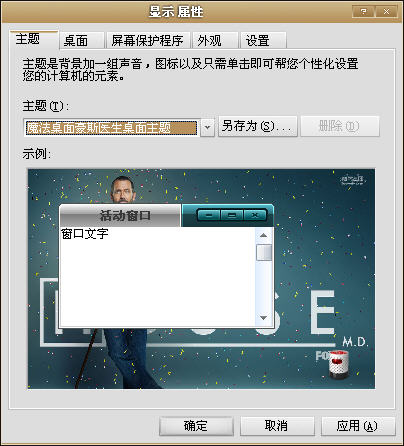Click preview window close X icon

click(x=255, y=215)
